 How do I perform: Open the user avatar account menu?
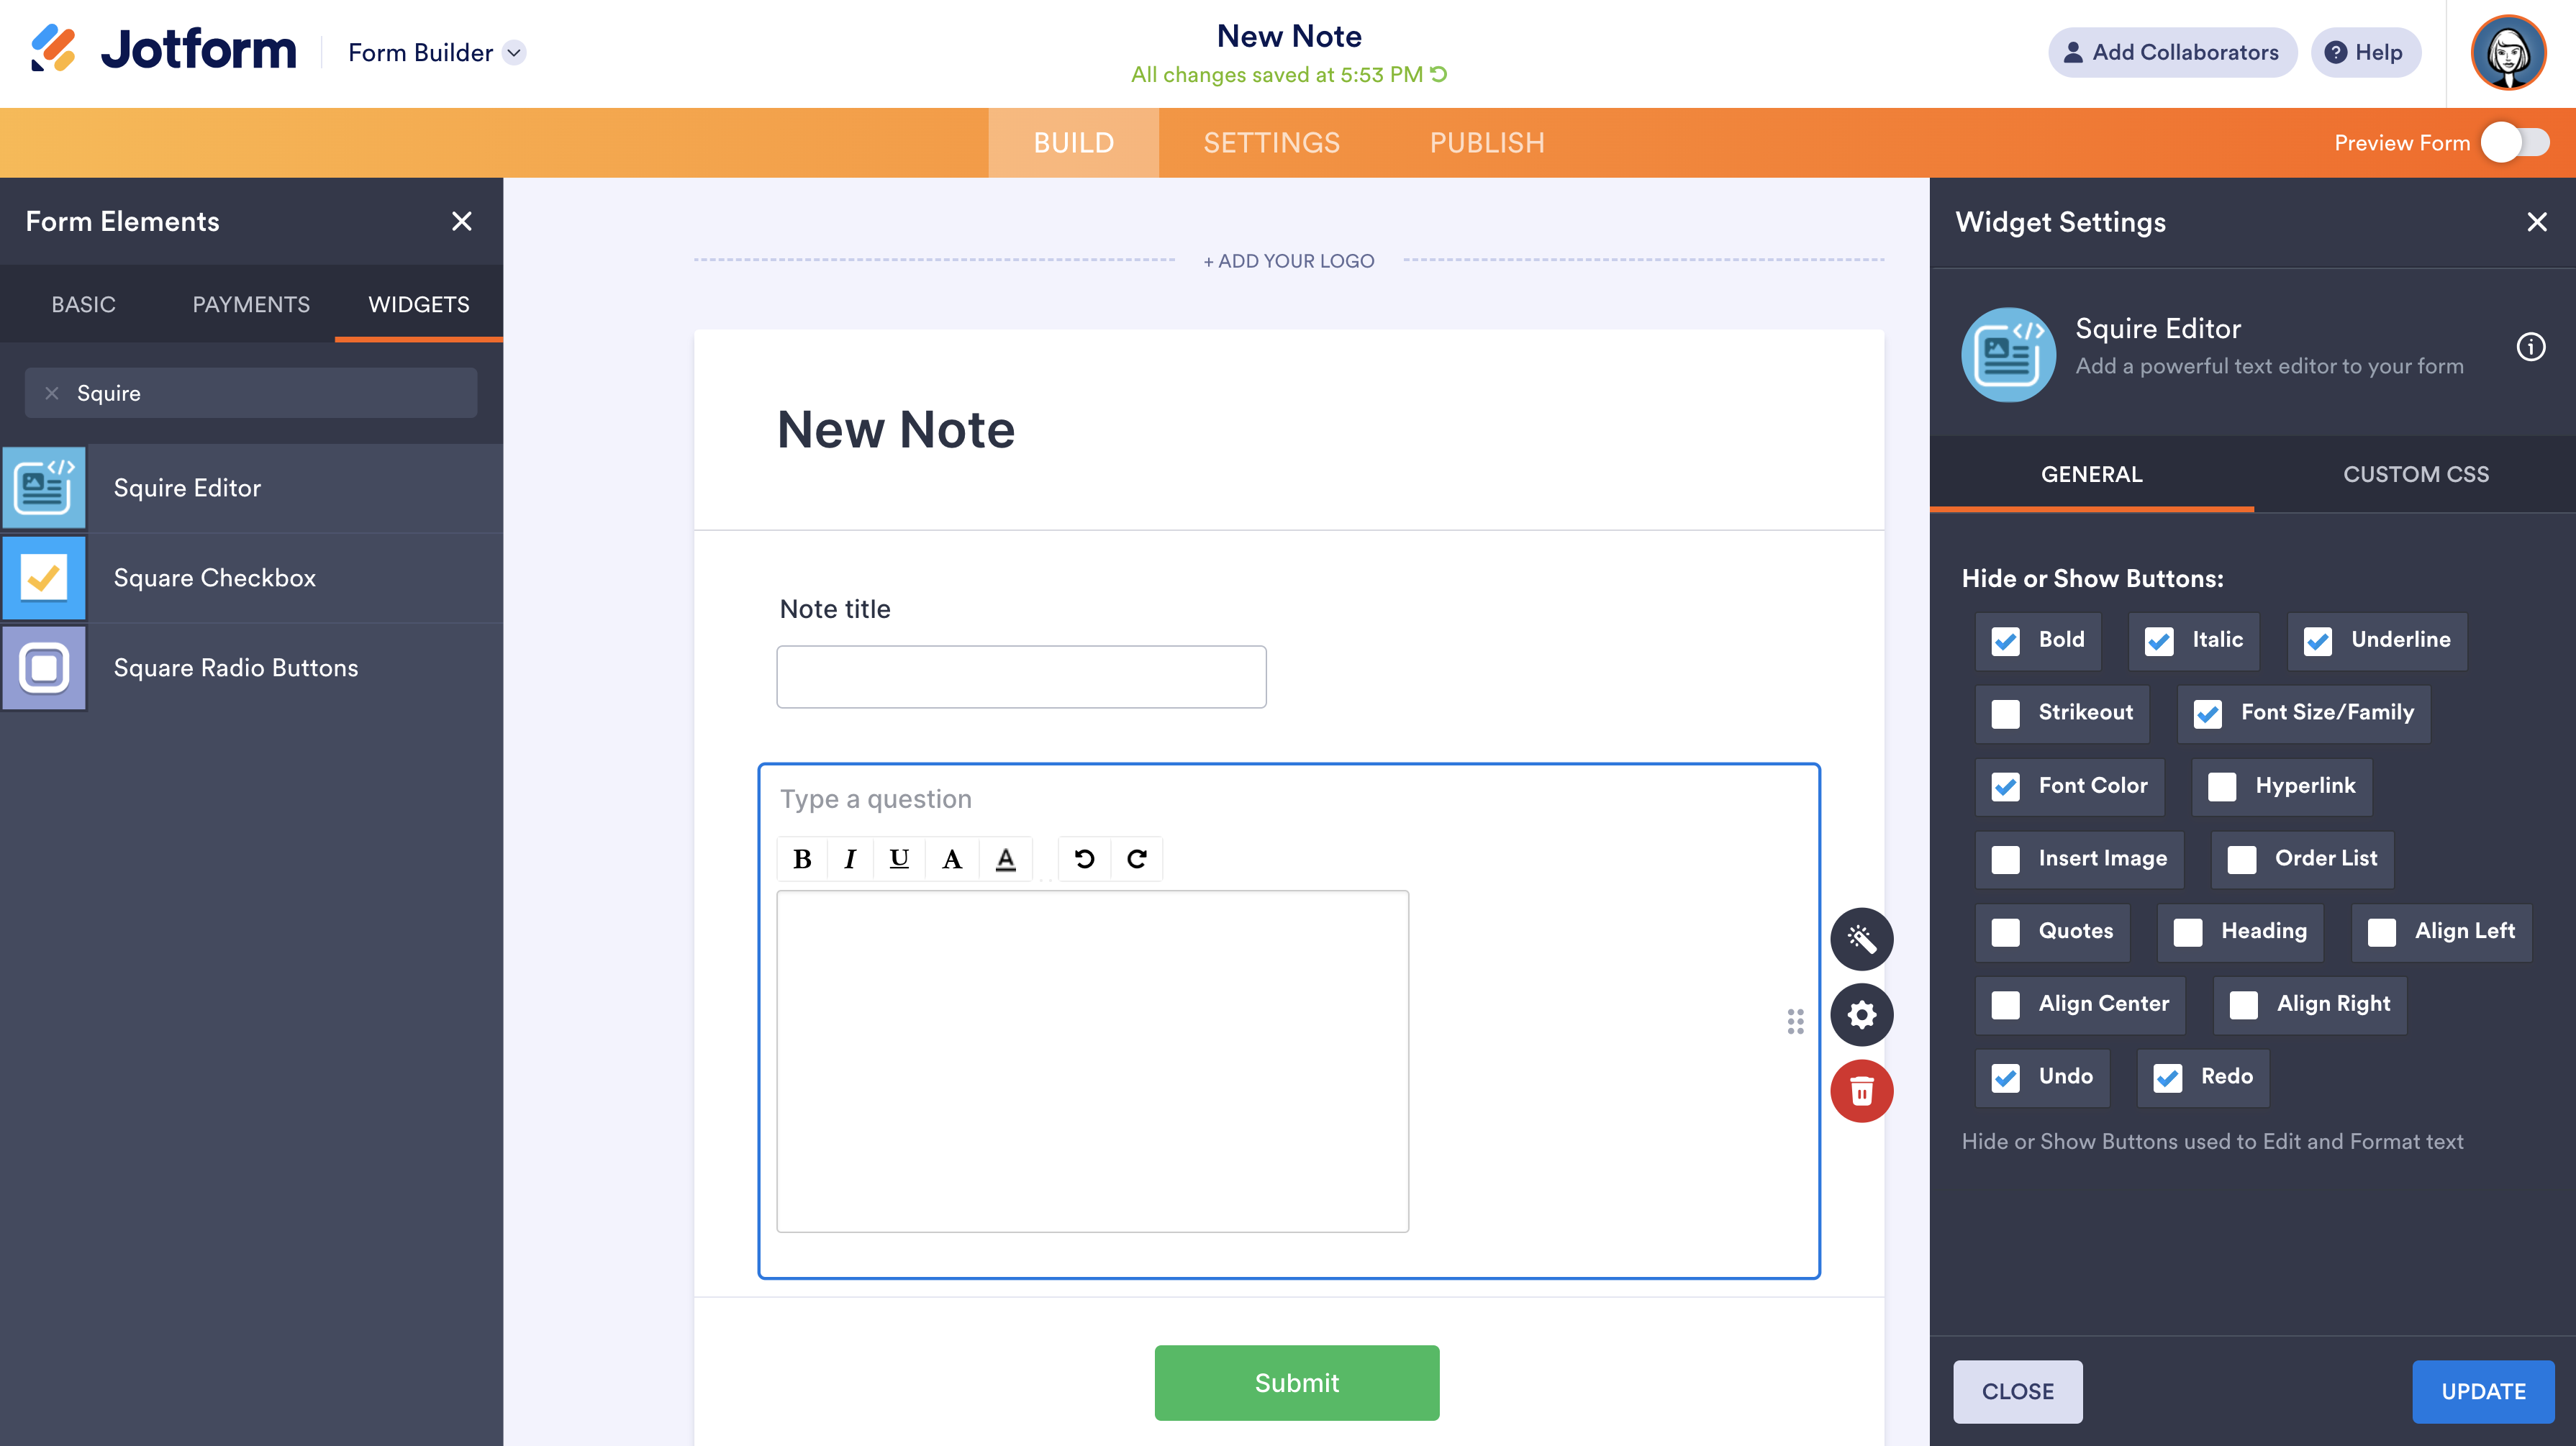tap(2507, 53)
